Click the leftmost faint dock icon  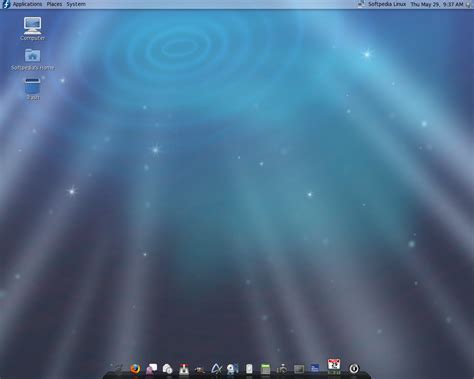(x=118, y=369)
